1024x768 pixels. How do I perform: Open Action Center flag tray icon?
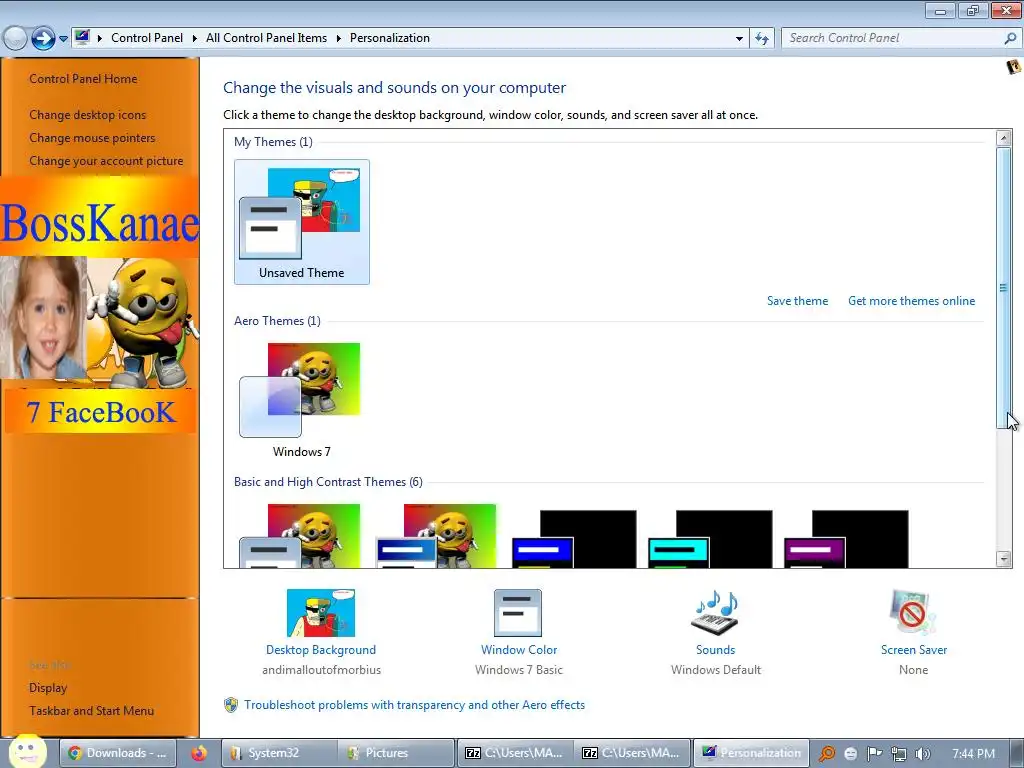(874, 754)
